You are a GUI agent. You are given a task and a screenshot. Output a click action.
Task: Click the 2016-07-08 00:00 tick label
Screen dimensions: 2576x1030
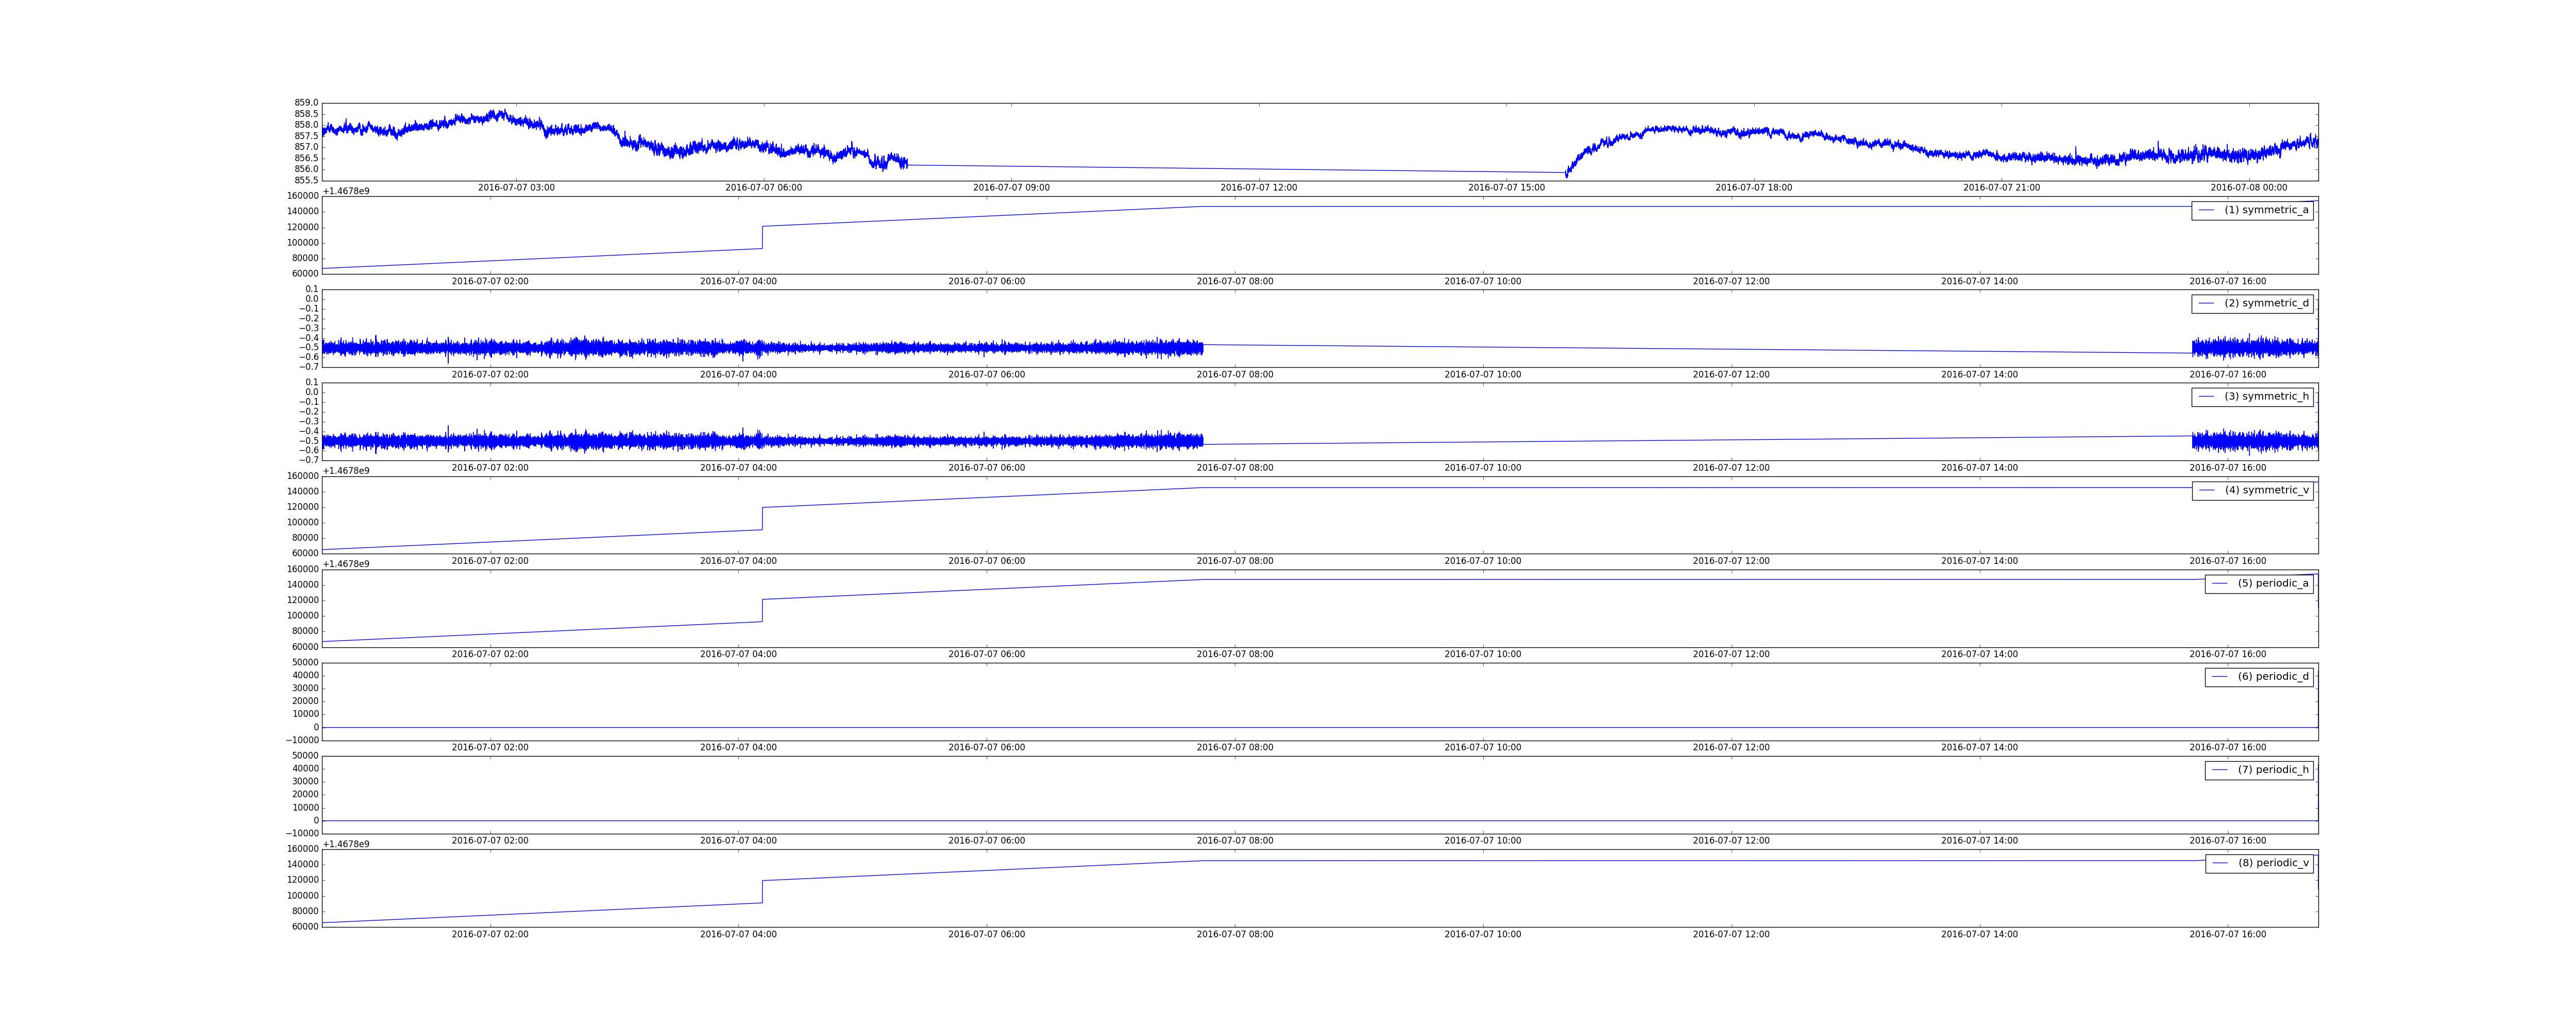pyautogui.click(x=2248, y=188)
